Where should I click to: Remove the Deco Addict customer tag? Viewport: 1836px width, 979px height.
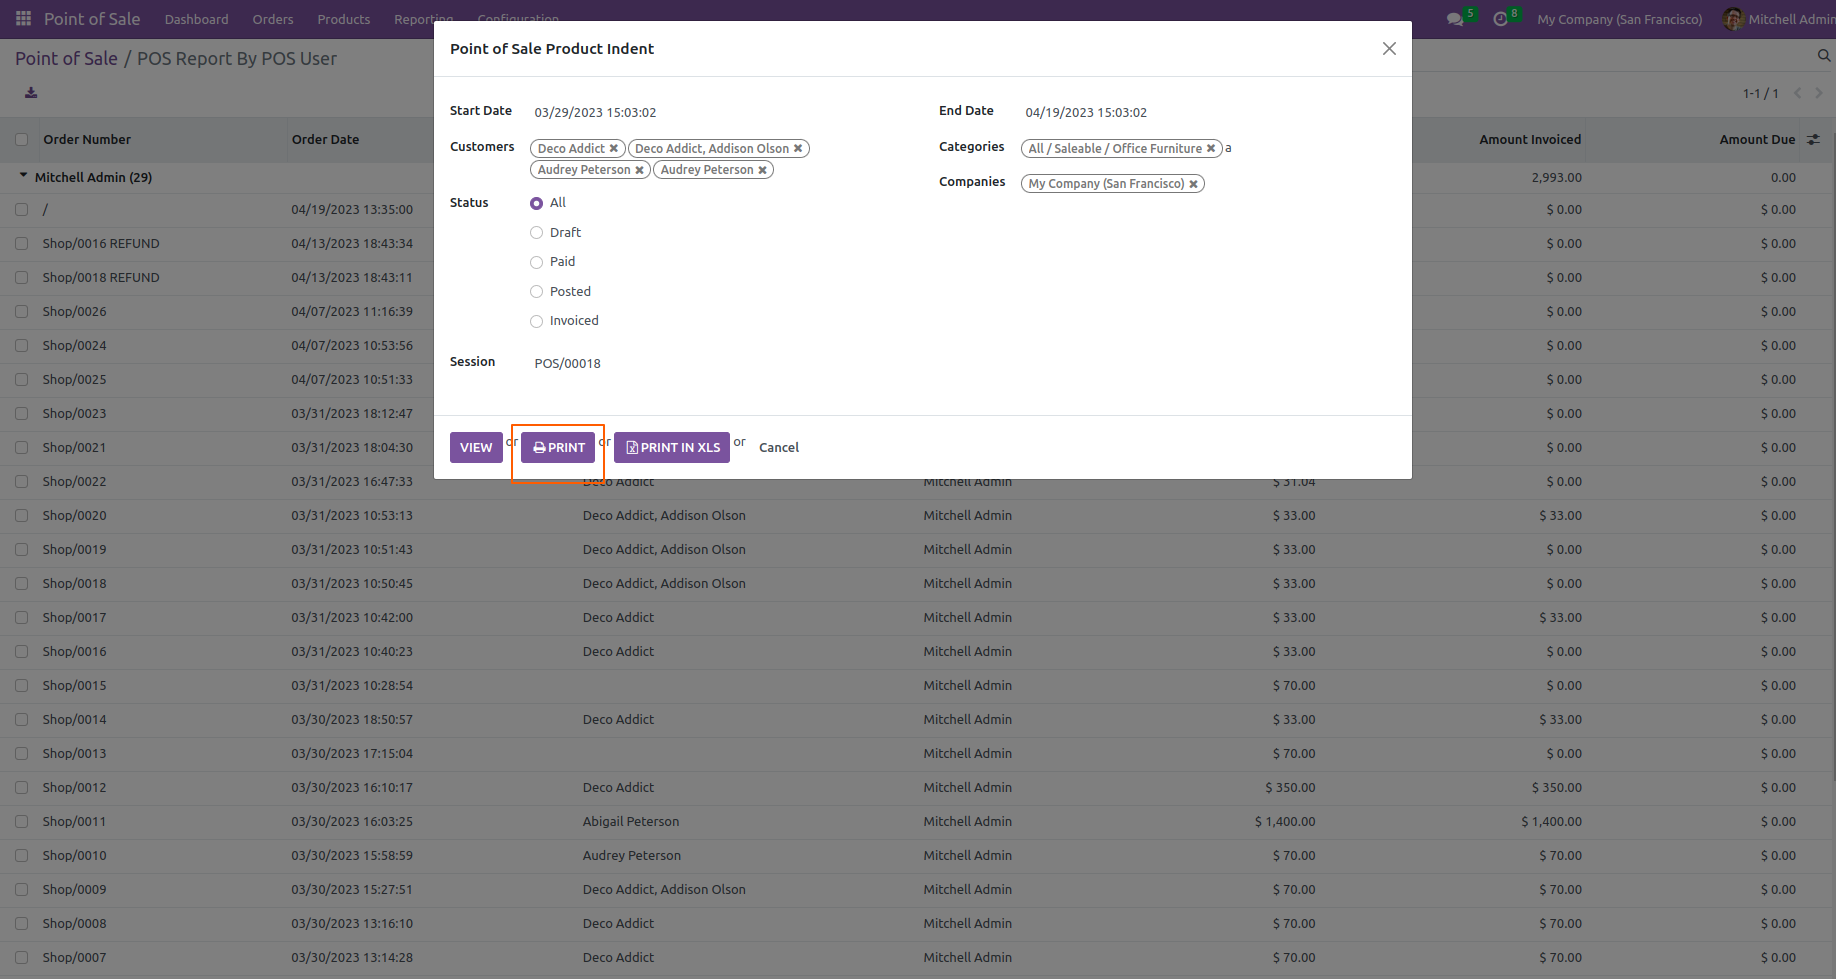coord(614,149)
